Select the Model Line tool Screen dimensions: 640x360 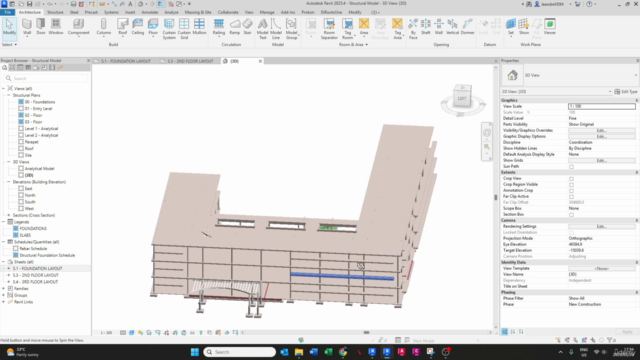coord(276,29)
